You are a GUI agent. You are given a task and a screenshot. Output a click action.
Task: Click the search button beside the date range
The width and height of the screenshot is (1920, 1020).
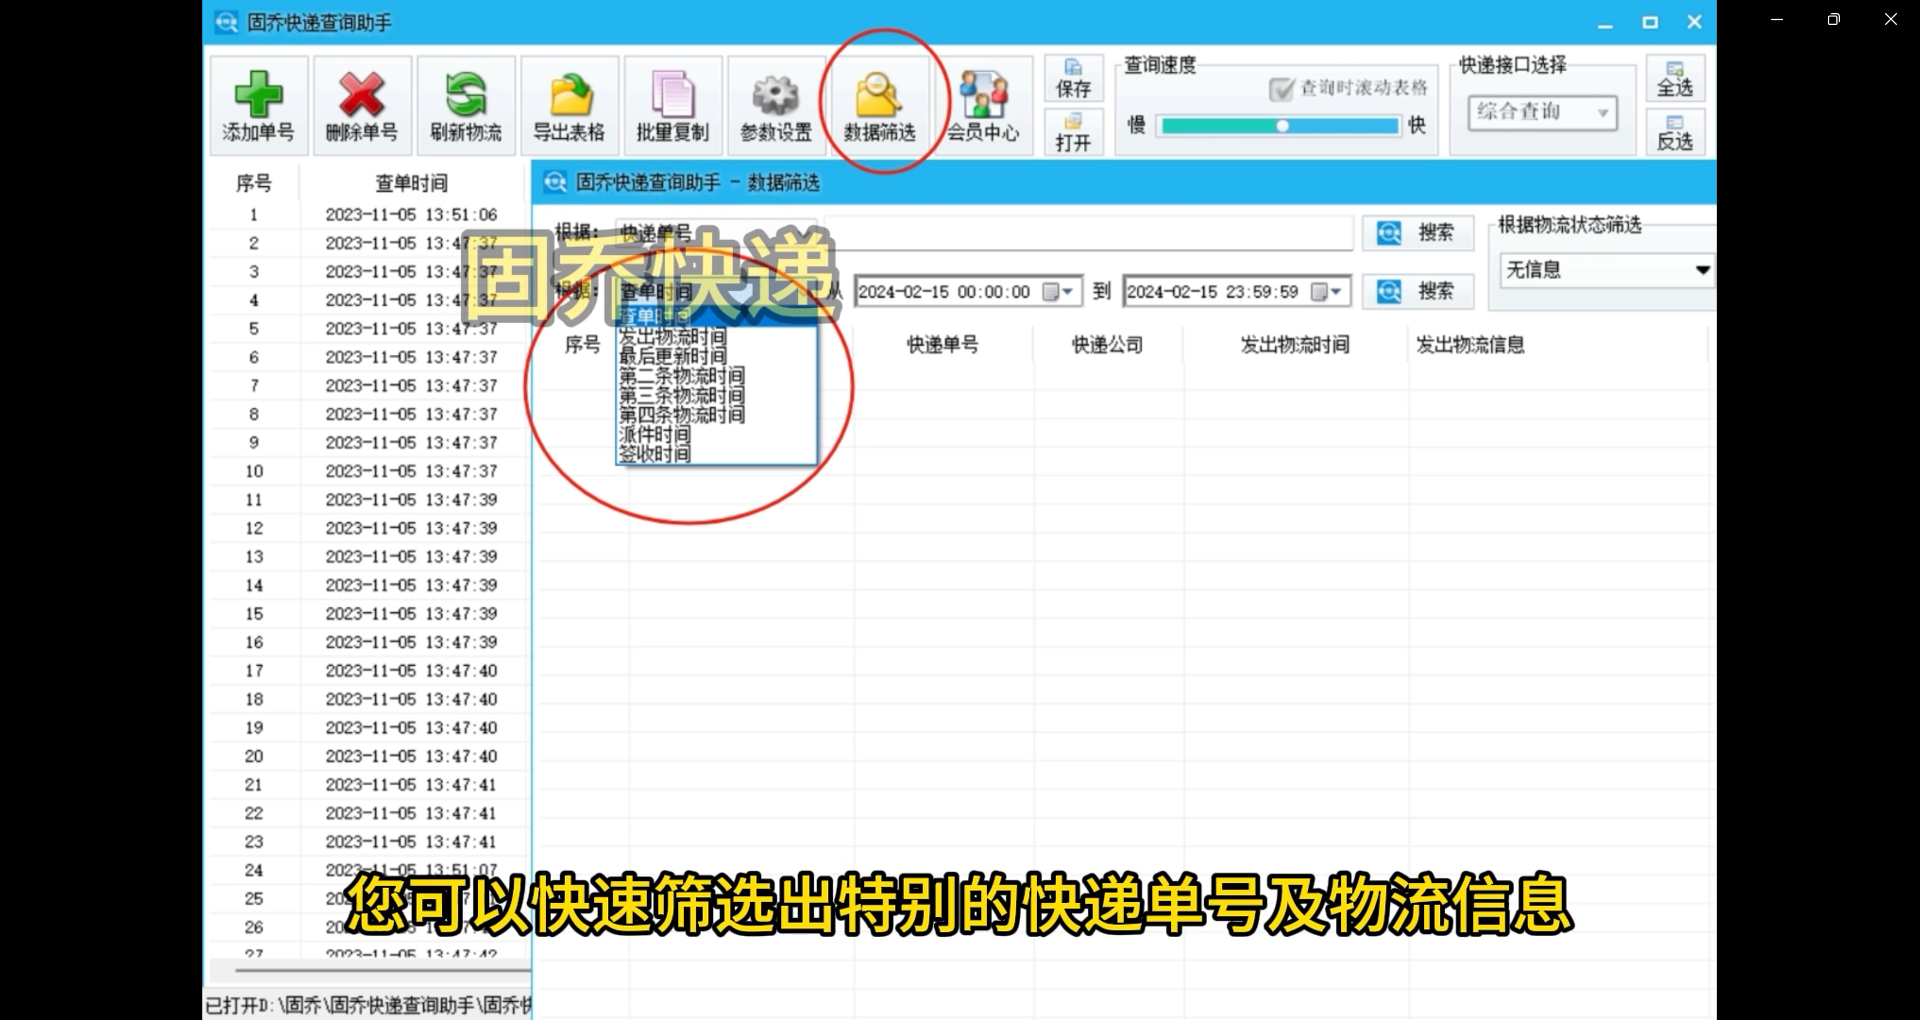click(1418, 291)
